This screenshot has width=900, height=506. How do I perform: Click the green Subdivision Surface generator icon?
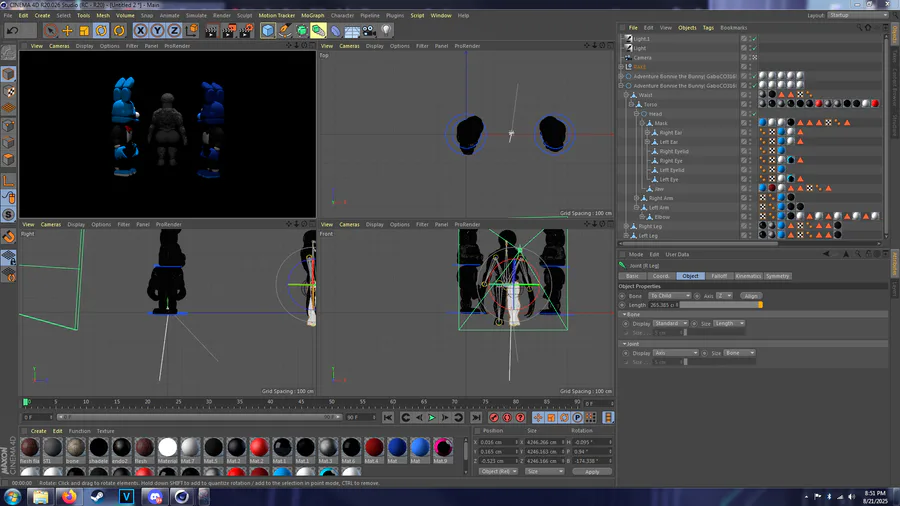(x=301, y=30)
